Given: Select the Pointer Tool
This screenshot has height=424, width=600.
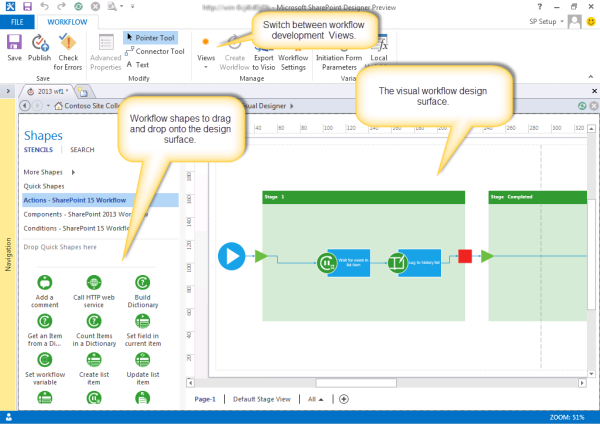Looking at the screenshot, I should pos(151,38).
